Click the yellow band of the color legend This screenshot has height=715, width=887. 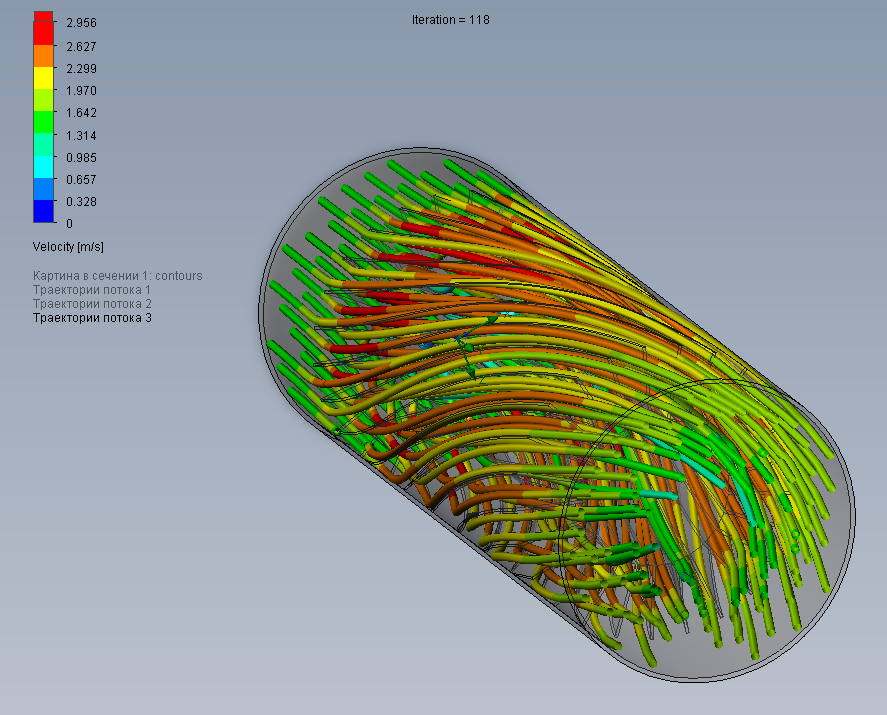44,78
